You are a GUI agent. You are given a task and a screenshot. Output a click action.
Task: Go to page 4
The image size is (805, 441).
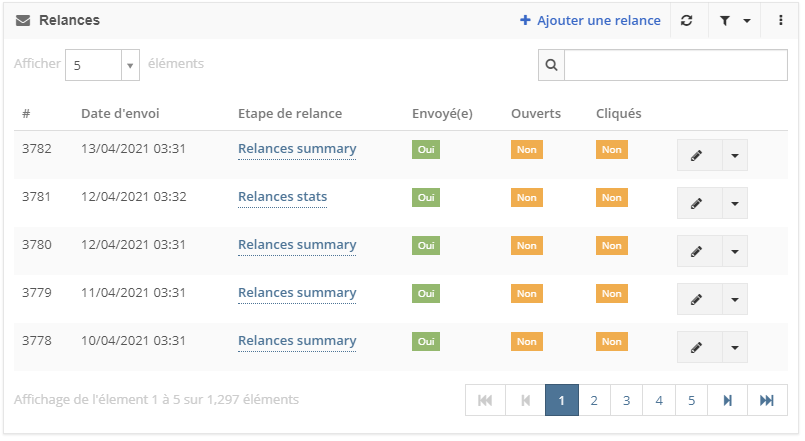(x=659, y=400)
